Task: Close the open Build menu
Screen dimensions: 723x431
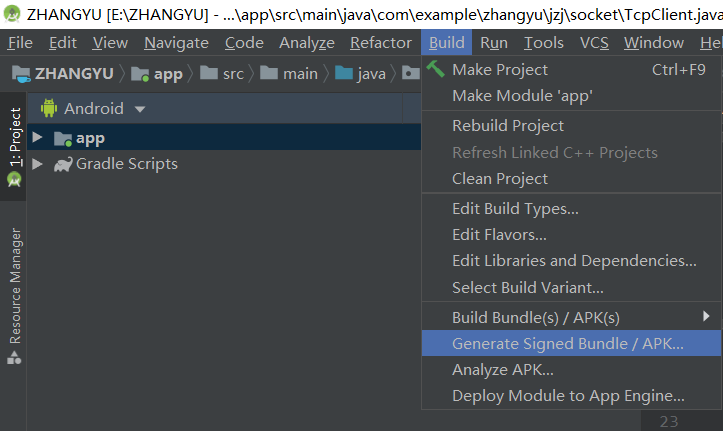Action: (x=446, y=43)
